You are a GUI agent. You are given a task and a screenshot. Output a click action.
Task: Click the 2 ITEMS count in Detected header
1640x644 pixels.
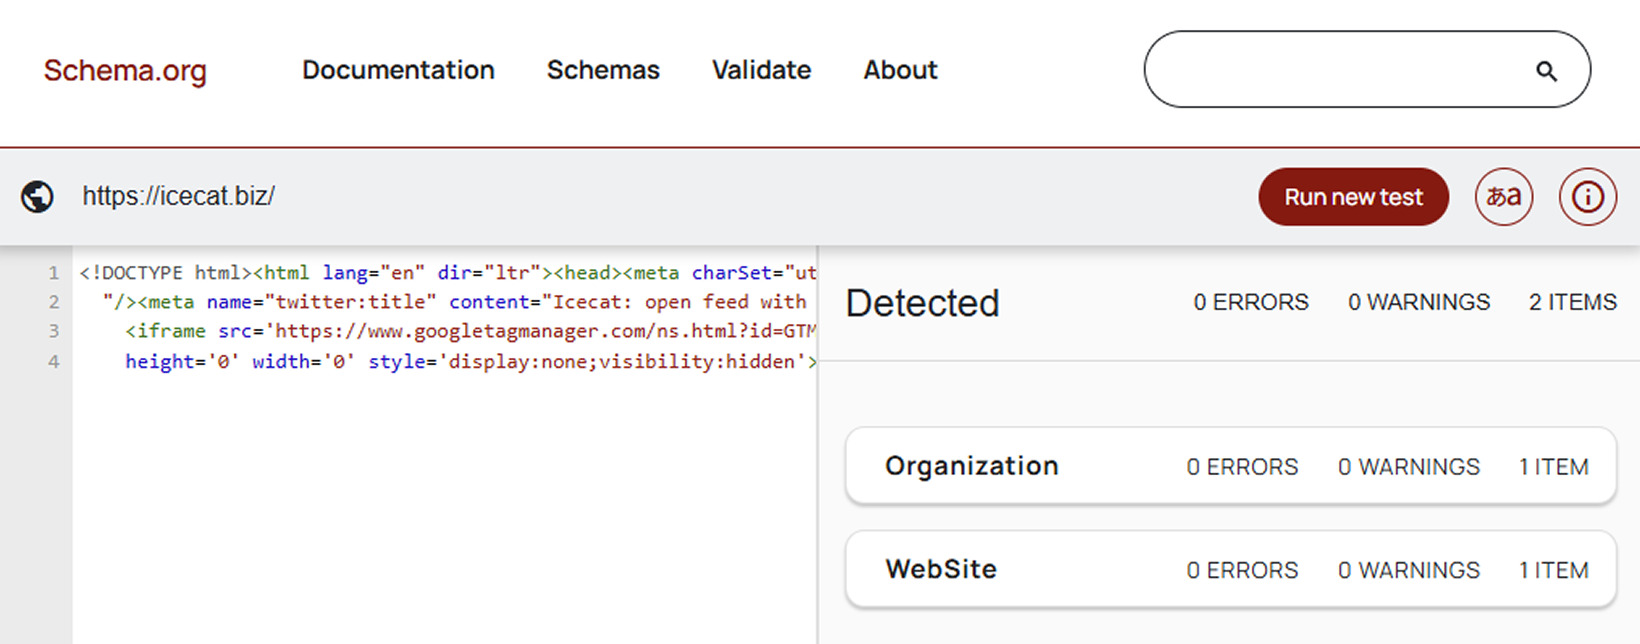1572,302
